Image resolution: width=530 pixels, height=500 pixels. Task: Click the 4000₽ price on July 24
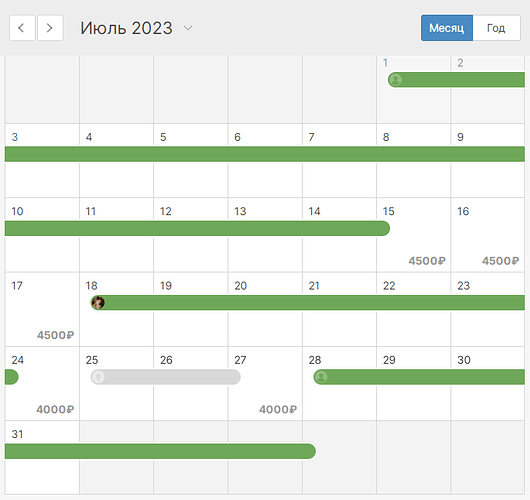55,410
